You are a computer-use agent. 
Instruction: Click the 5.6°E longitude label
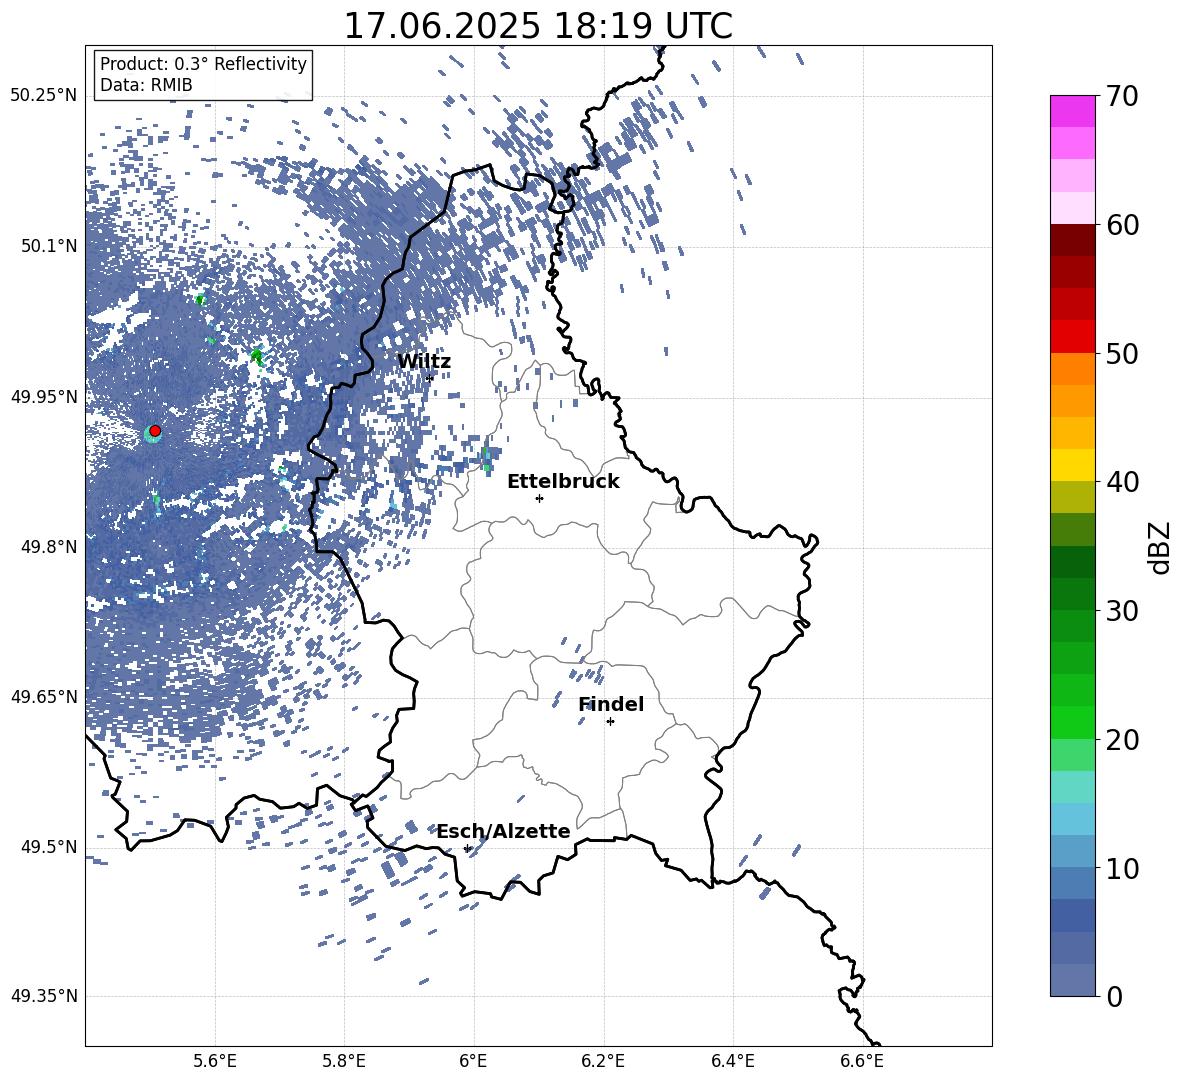pos(215,1061)
